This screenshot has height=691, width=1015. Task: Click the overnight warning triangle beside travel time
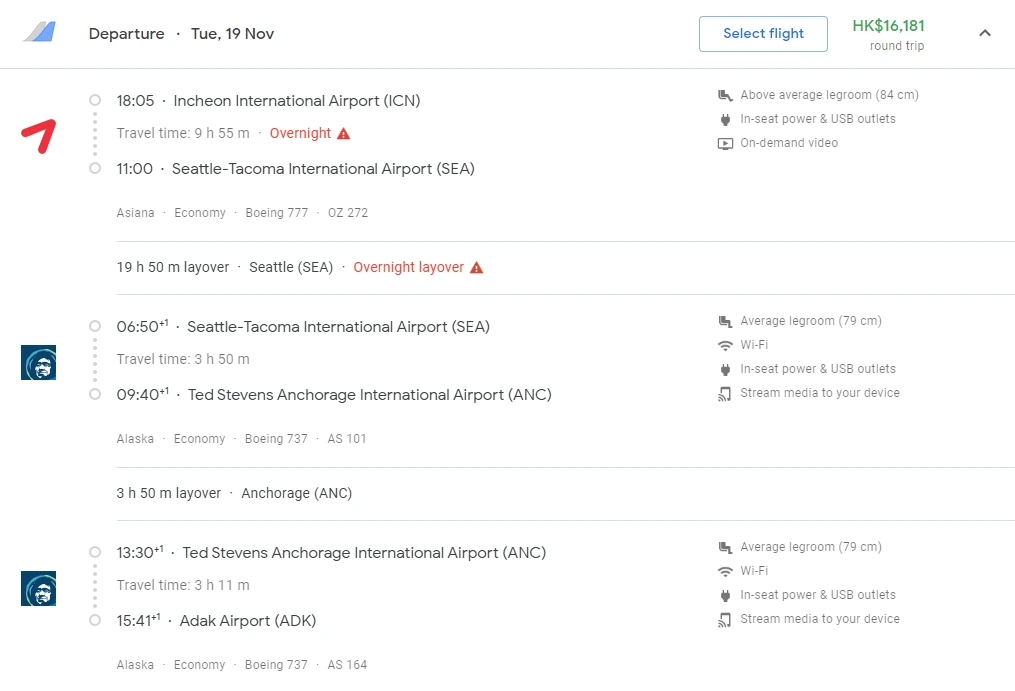(344, 134)
